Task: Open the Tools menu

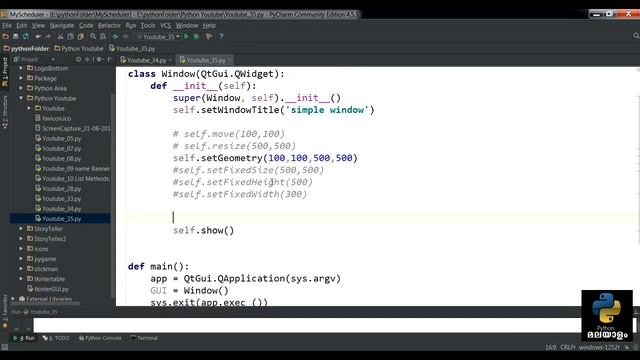Action: tap(148, 25)
